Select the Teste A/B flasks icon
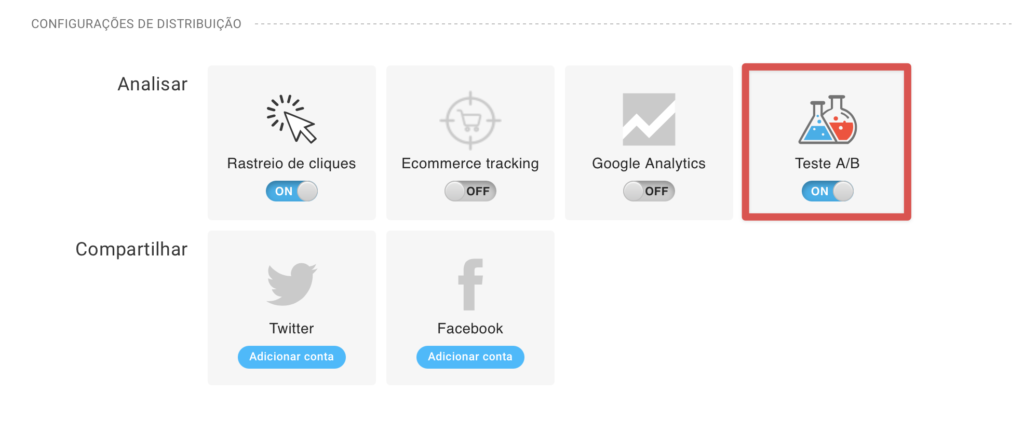1024x432 pixels. [x=827, y=119]
